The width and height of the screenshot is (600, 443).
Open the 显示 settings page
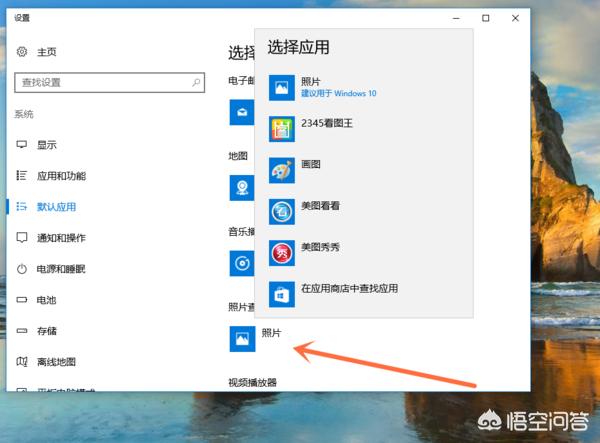point(46,145)
